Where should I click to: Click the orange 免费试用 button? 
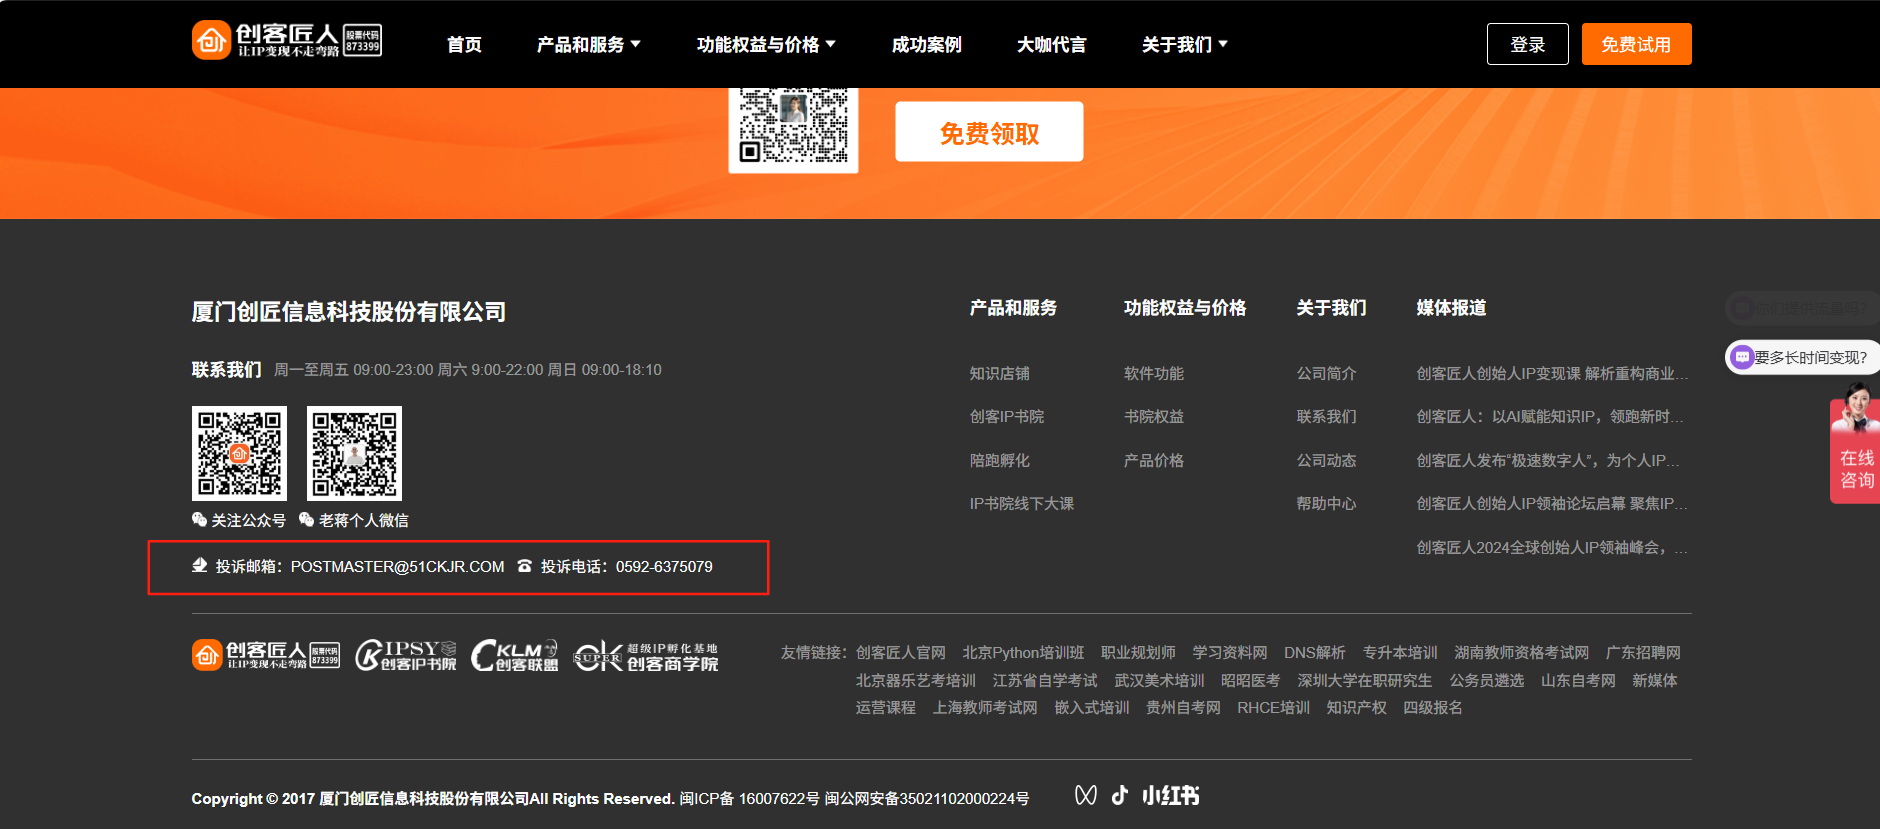[x=1636, y=44]
